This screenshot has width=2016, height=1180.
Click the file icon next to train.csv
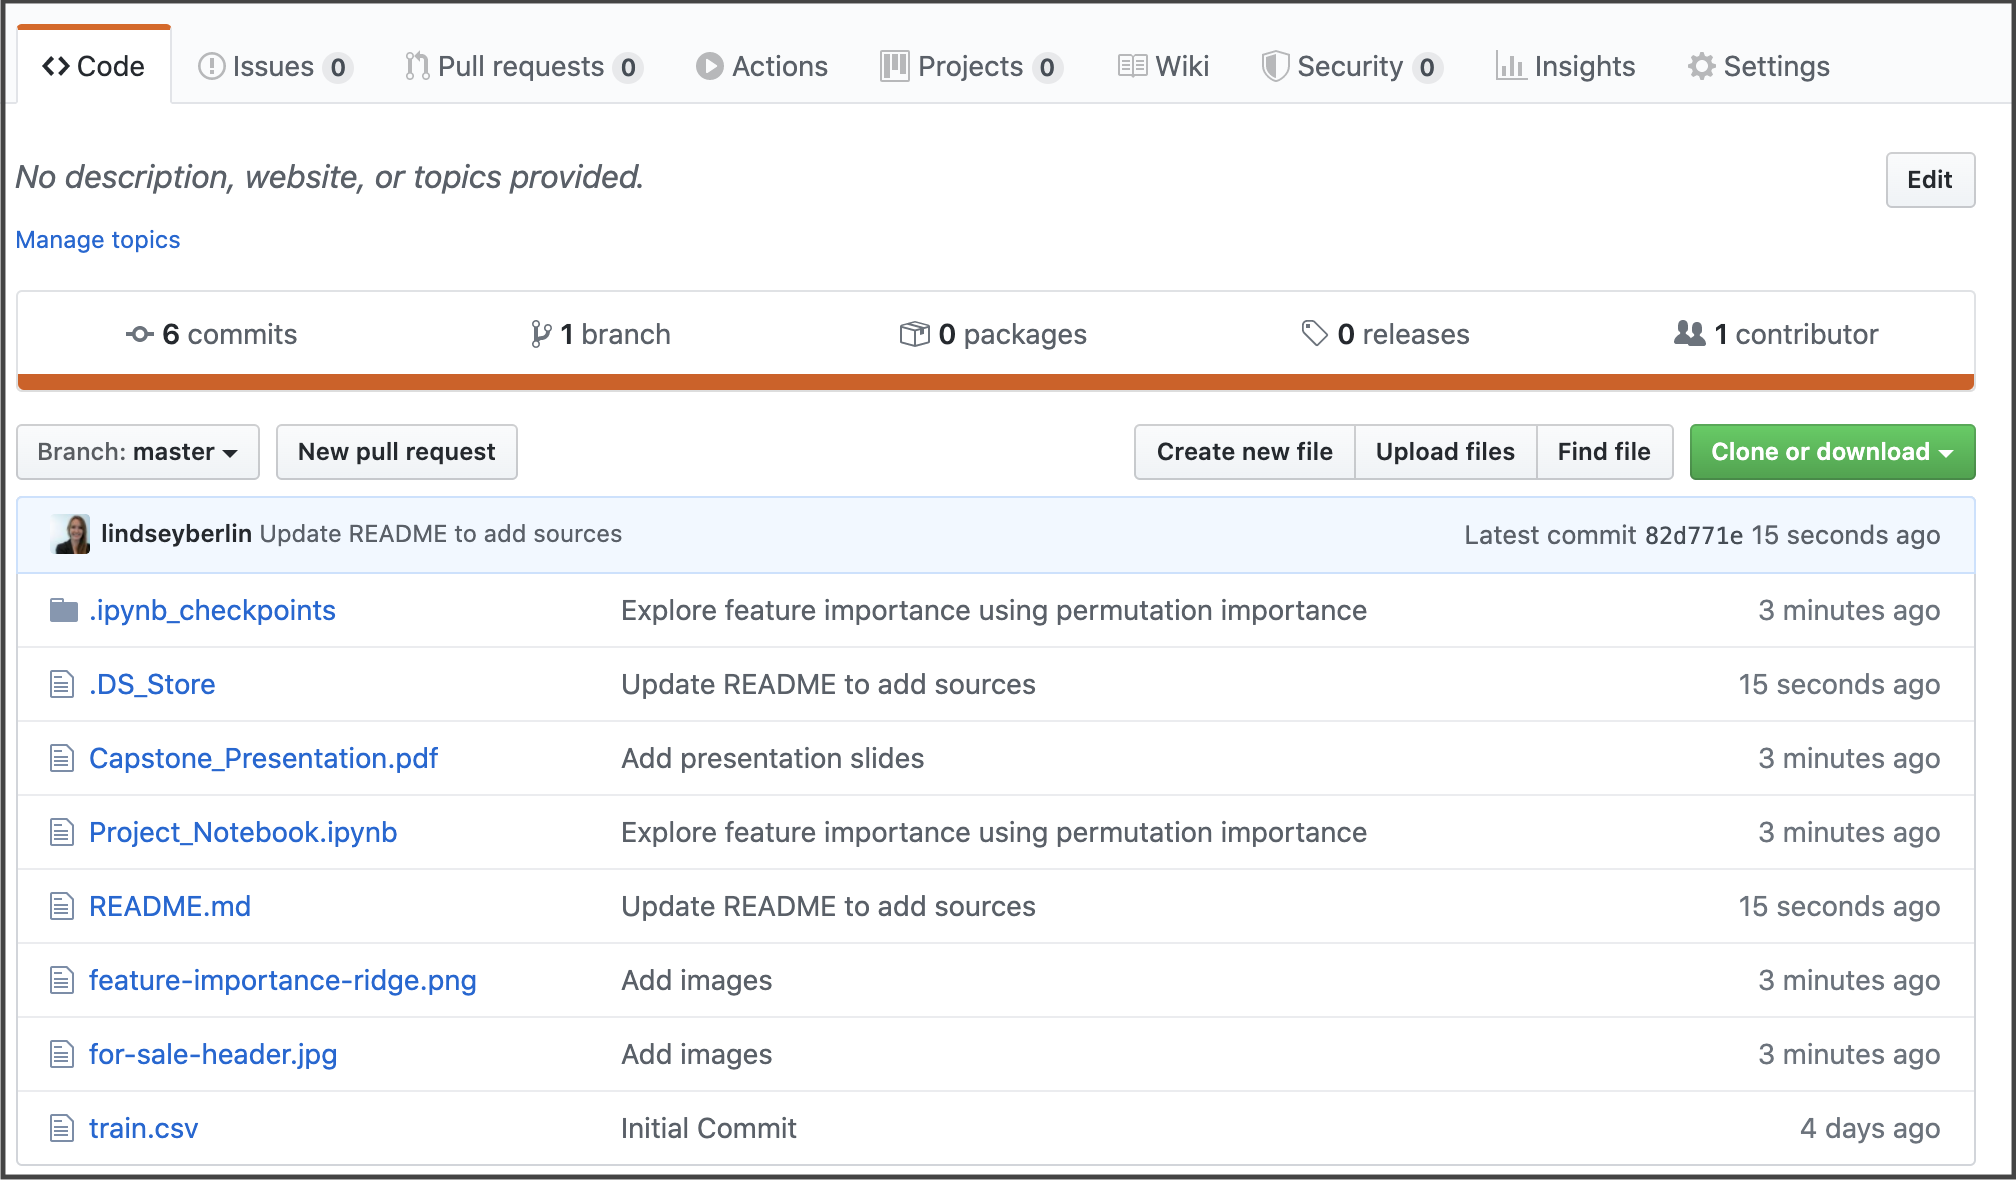pos(62,1128)
